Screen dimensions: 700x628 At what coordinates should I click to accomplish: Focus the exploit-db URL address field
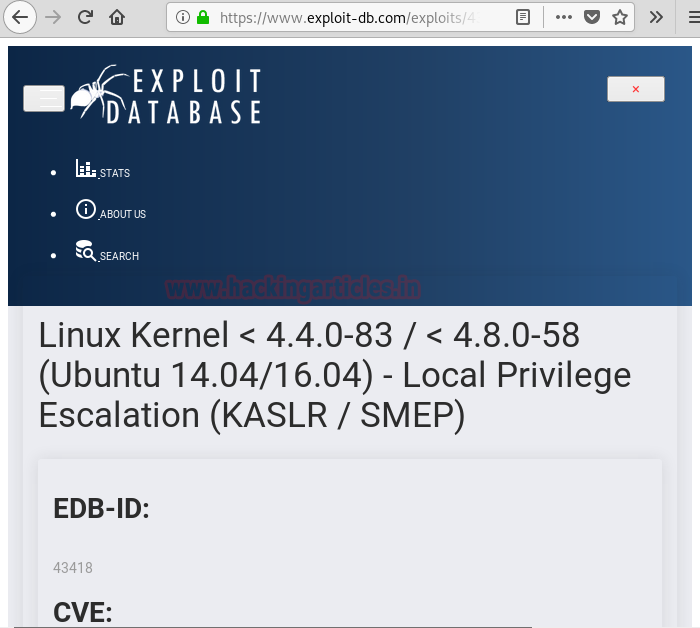pyautogui.click(x=348, y=18)
